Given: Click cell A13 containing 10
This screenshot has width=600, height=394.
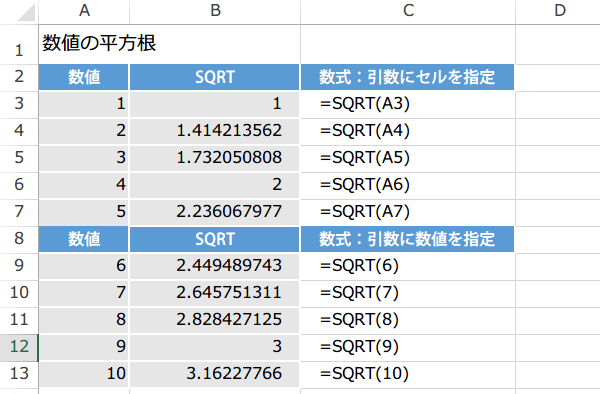Looking at the screenshot, I should click(x=83, y=374).
